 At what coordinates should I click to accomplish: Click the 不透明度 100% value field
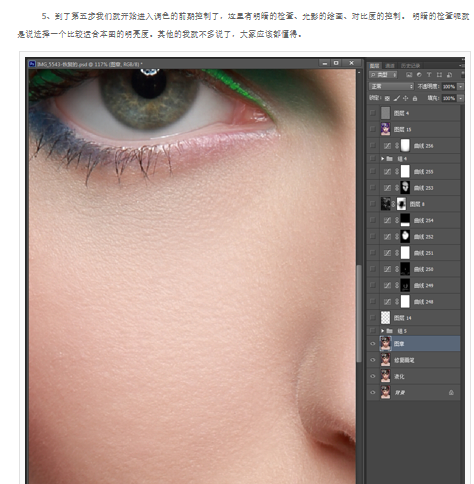tap(449, 86)
